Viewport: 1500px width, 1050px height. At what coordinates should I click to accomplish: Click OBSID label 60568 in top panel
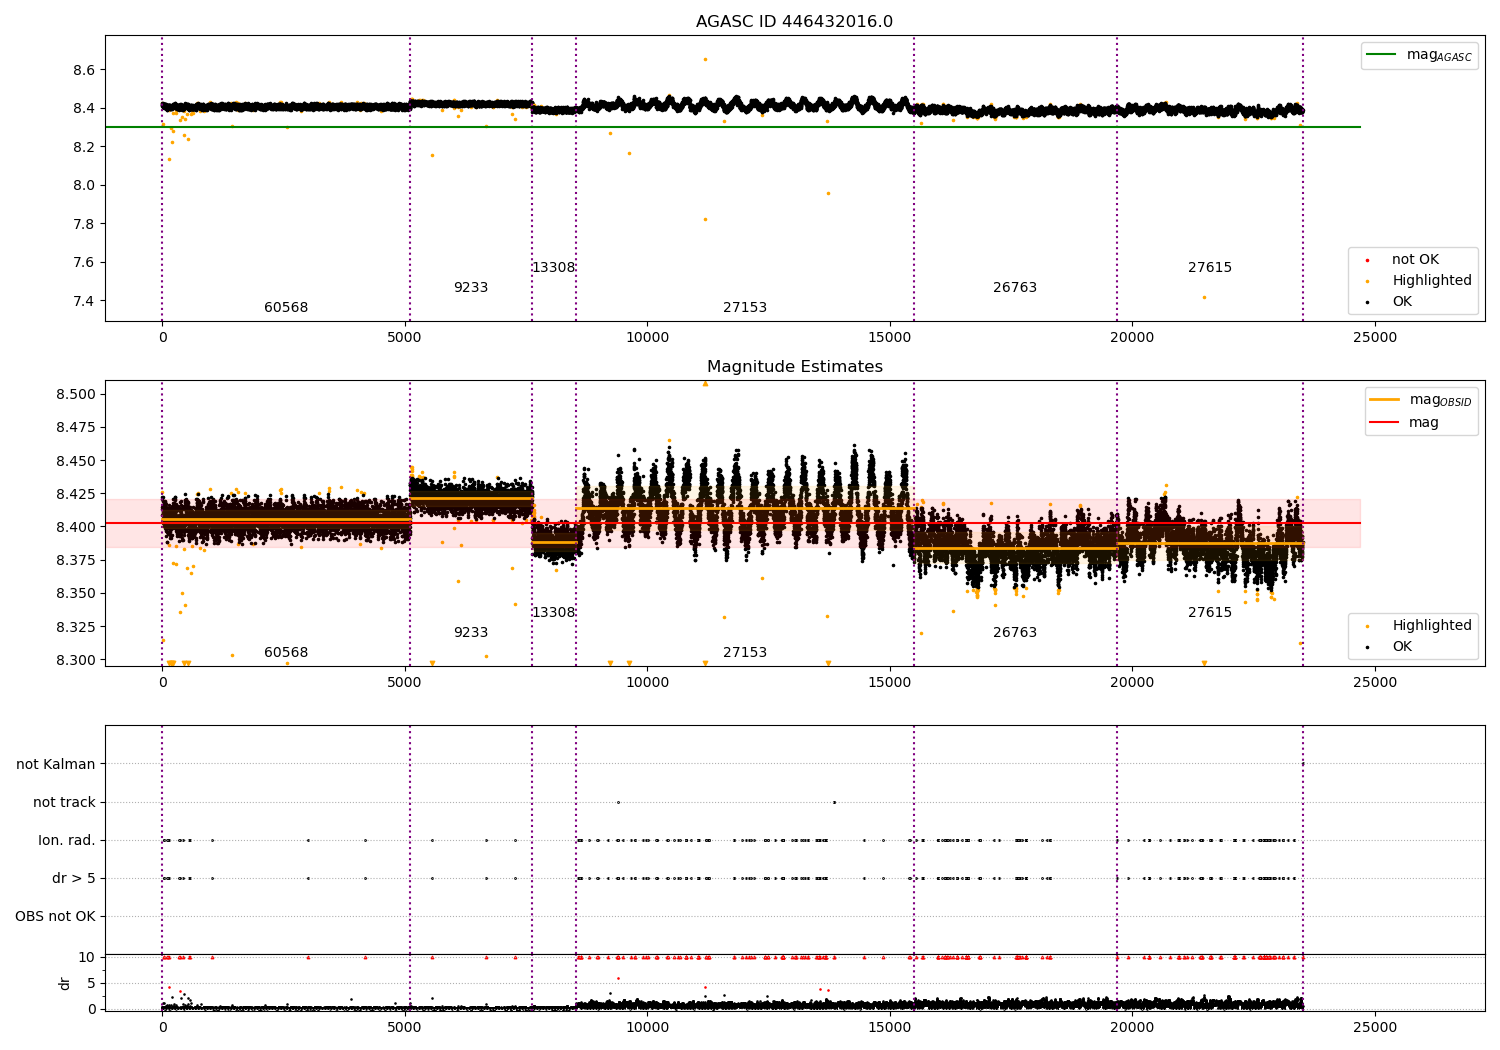286,308
